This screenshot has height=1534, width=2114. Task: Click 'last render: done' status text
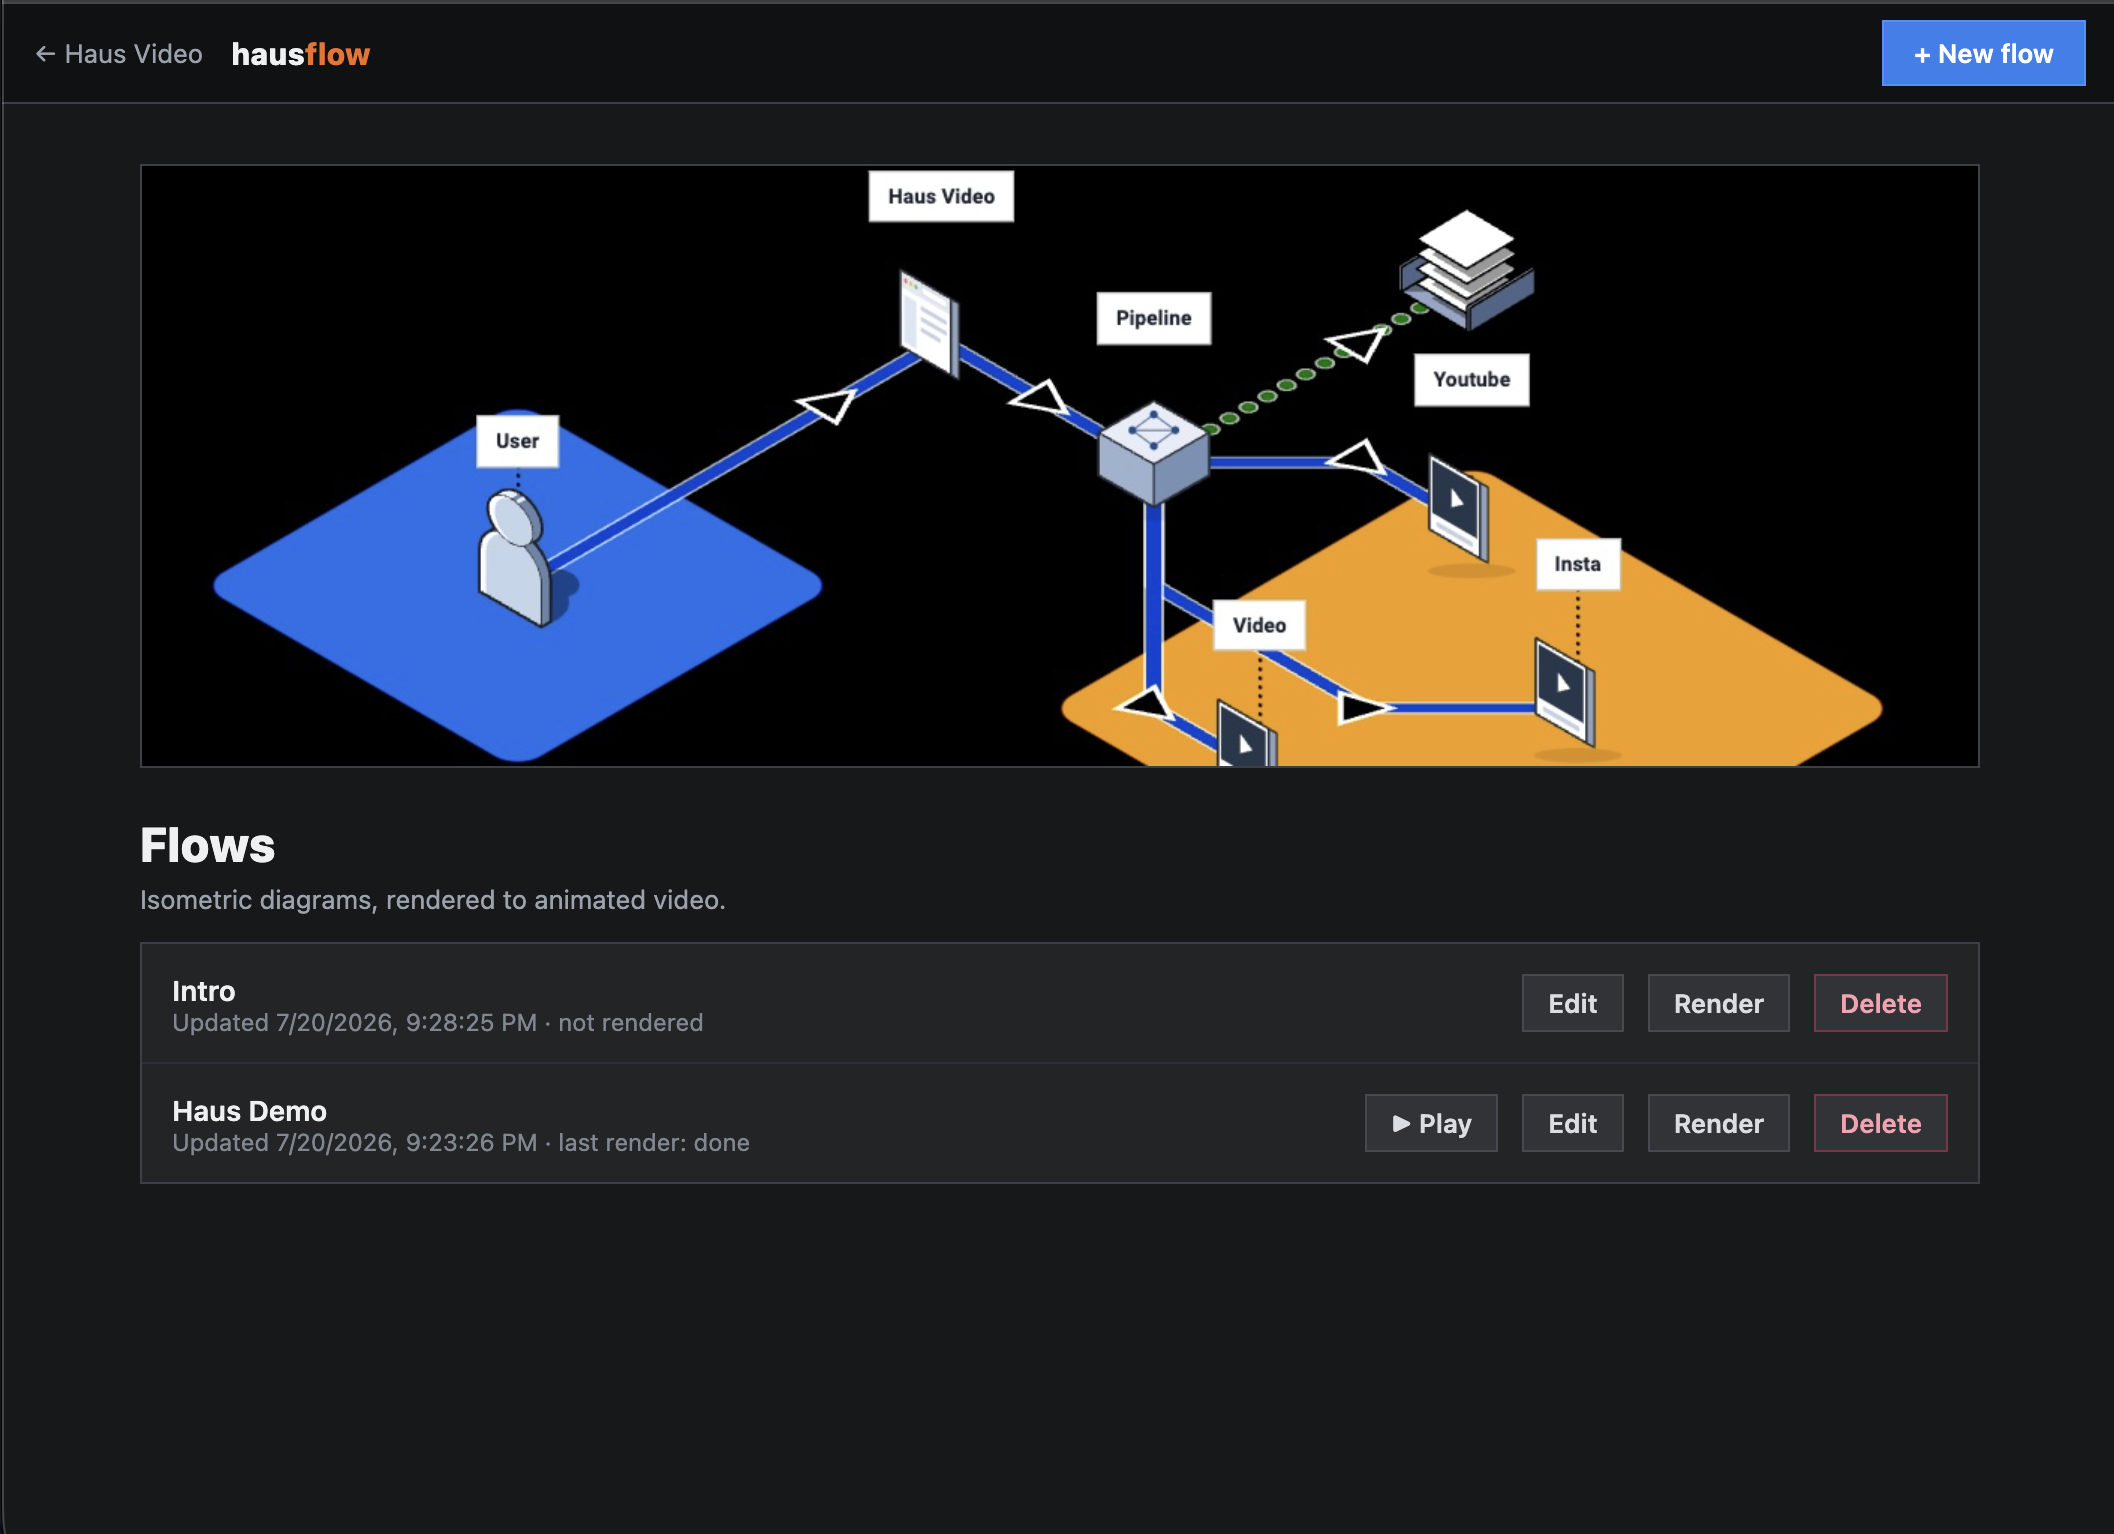654,1143
